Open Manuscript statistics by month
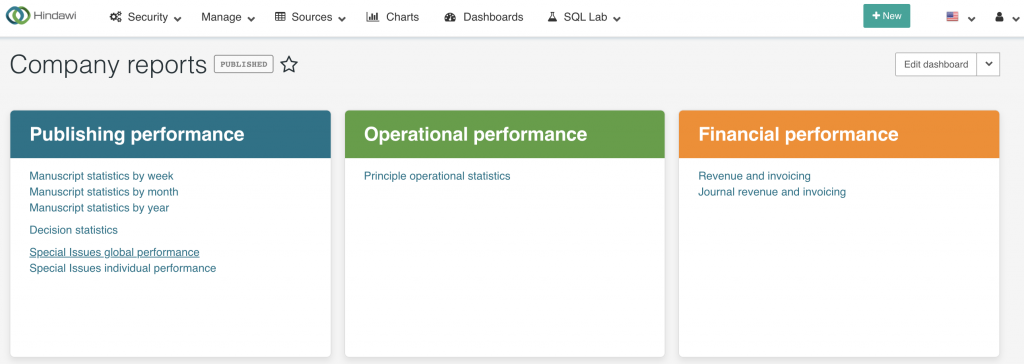Viewport: 1024px width, 364px height. pyautogui.click(x=104, y=192)
